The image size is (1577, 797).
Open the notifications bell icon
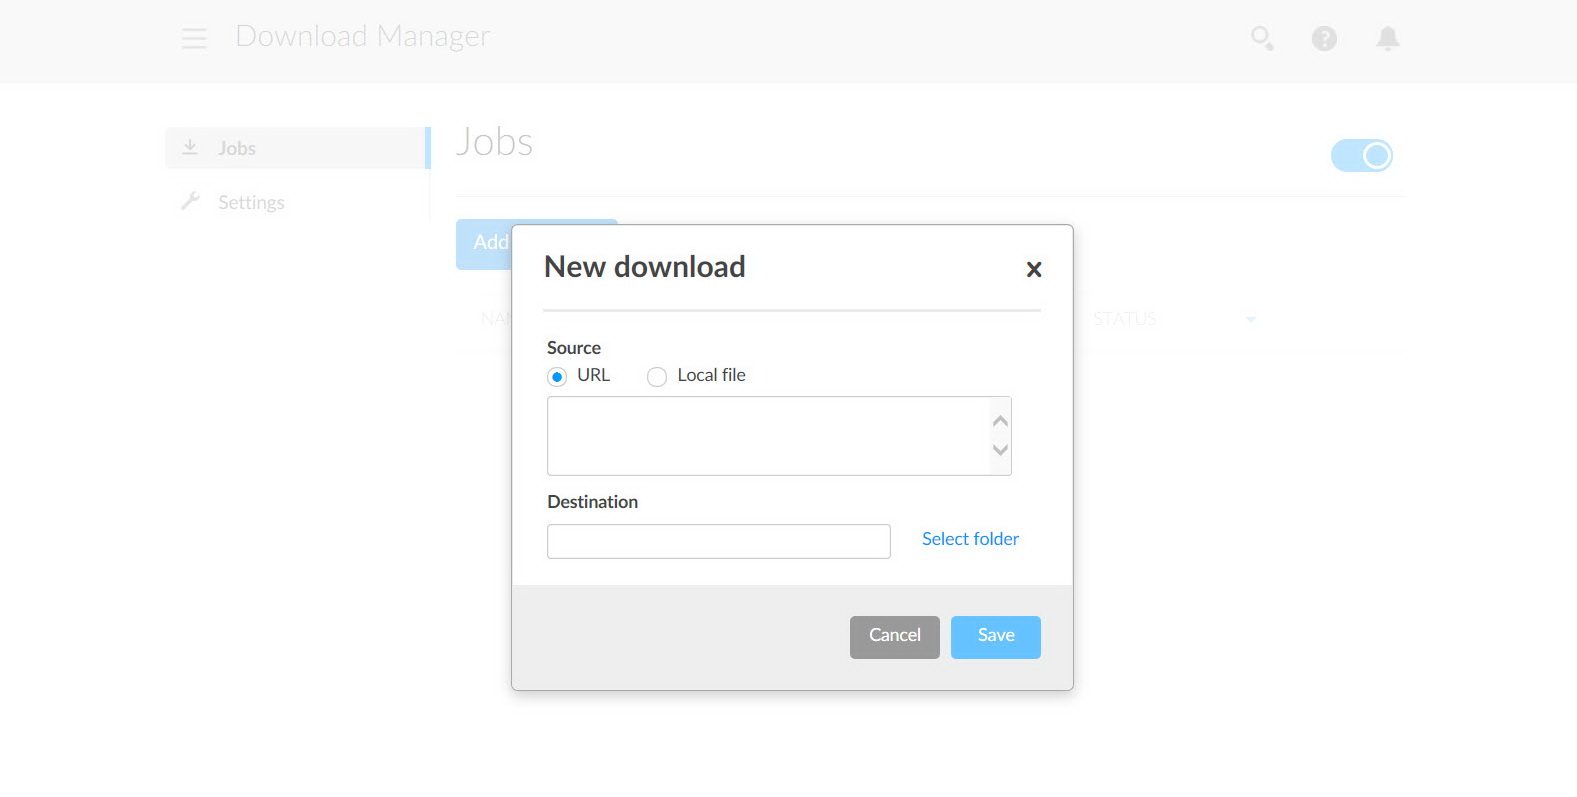click(1388, 38)
